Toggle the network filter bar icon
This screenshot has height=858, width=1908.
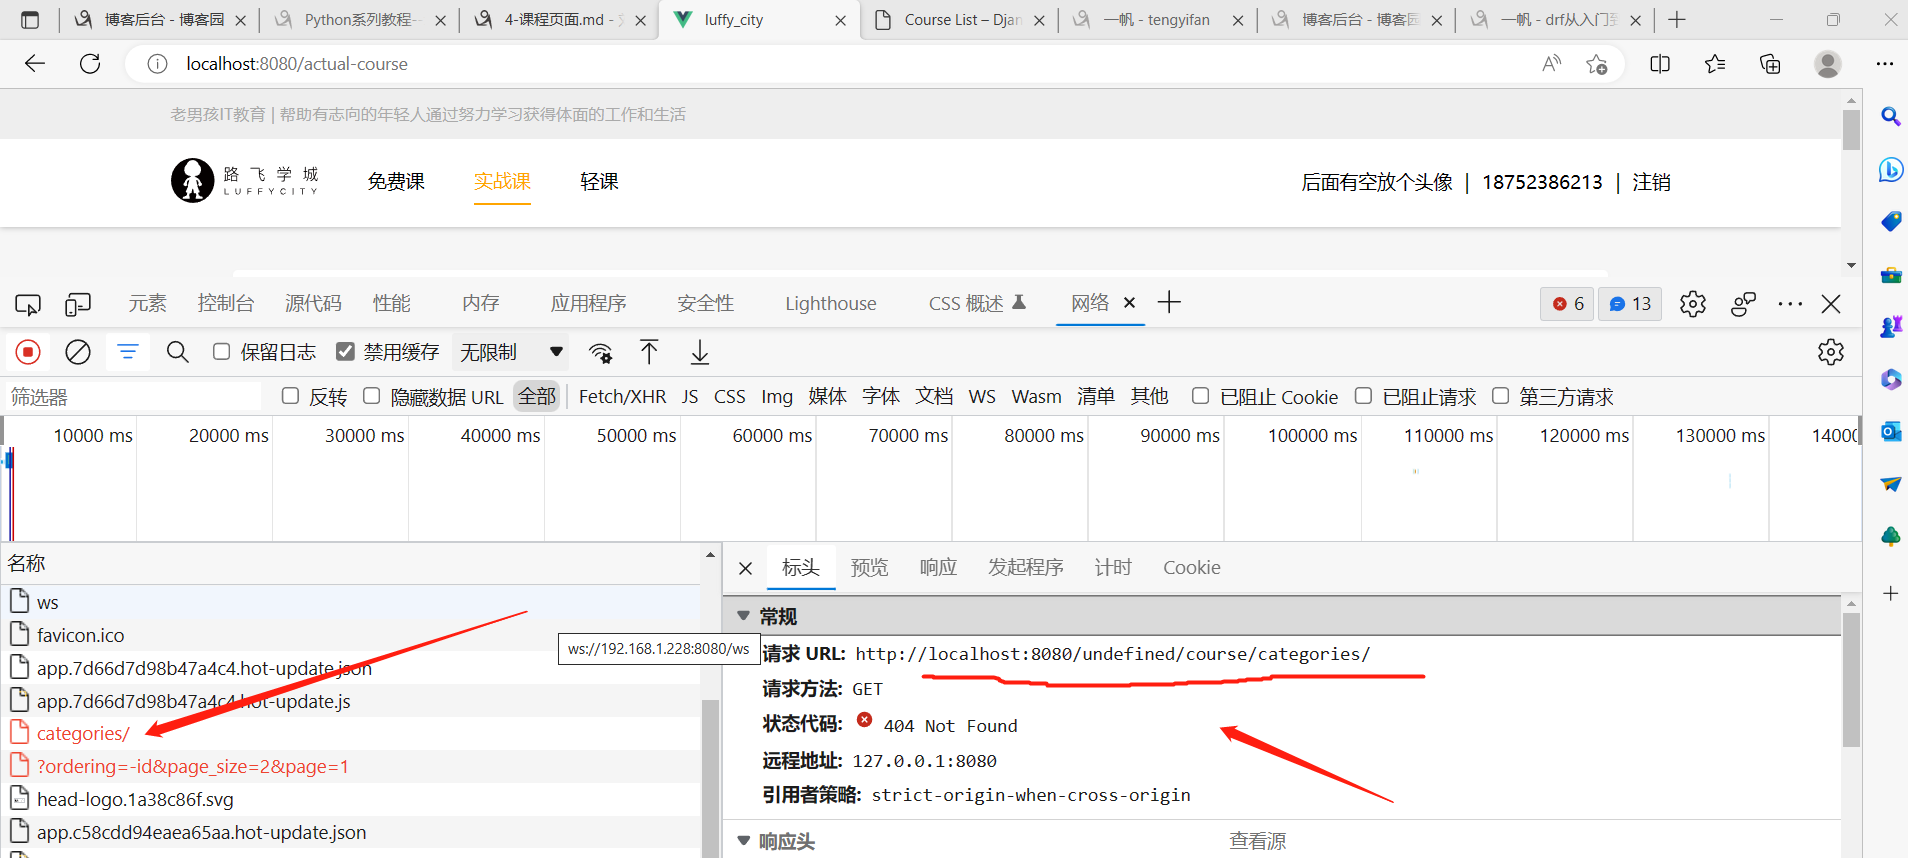128,352
